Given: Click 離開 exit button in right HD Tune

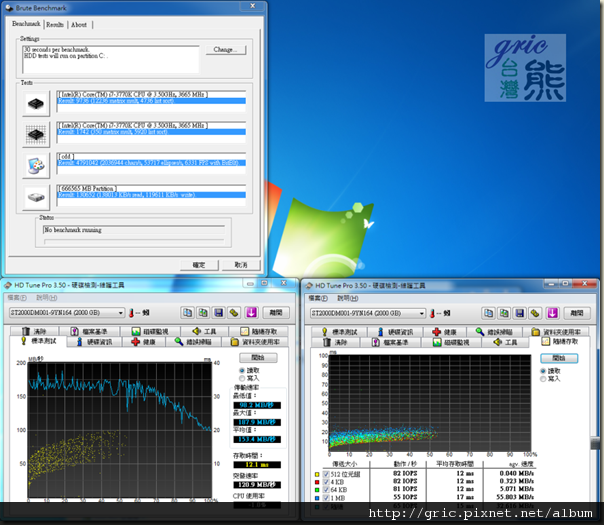Looking at the screenshot, I should tap(577, 314).
